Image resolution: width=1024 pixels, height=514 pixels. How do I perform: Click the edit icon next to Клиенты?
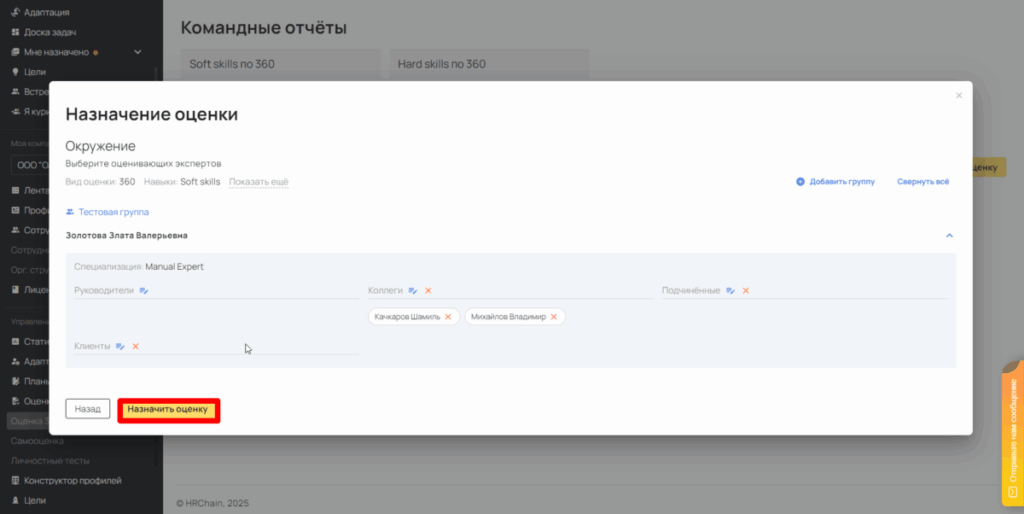pyautogui.click(x=120, y=346)
